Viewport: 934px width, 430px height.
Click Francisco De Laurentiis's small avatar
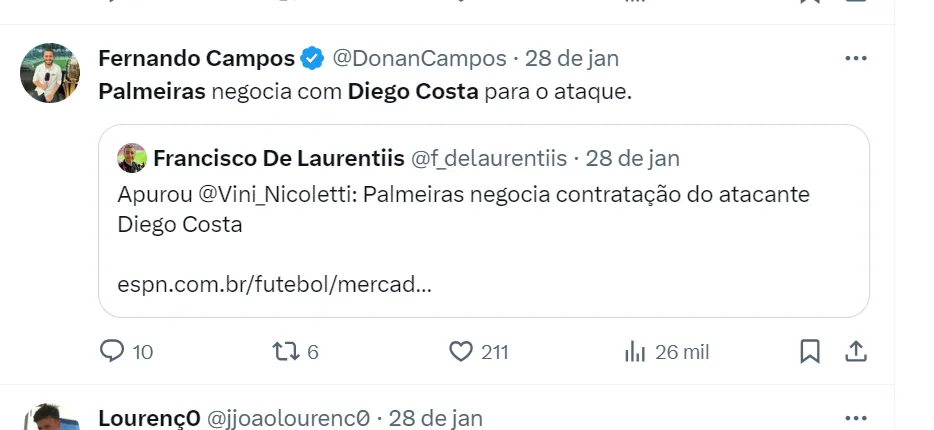pyautogui.click(x=132, y=158)
